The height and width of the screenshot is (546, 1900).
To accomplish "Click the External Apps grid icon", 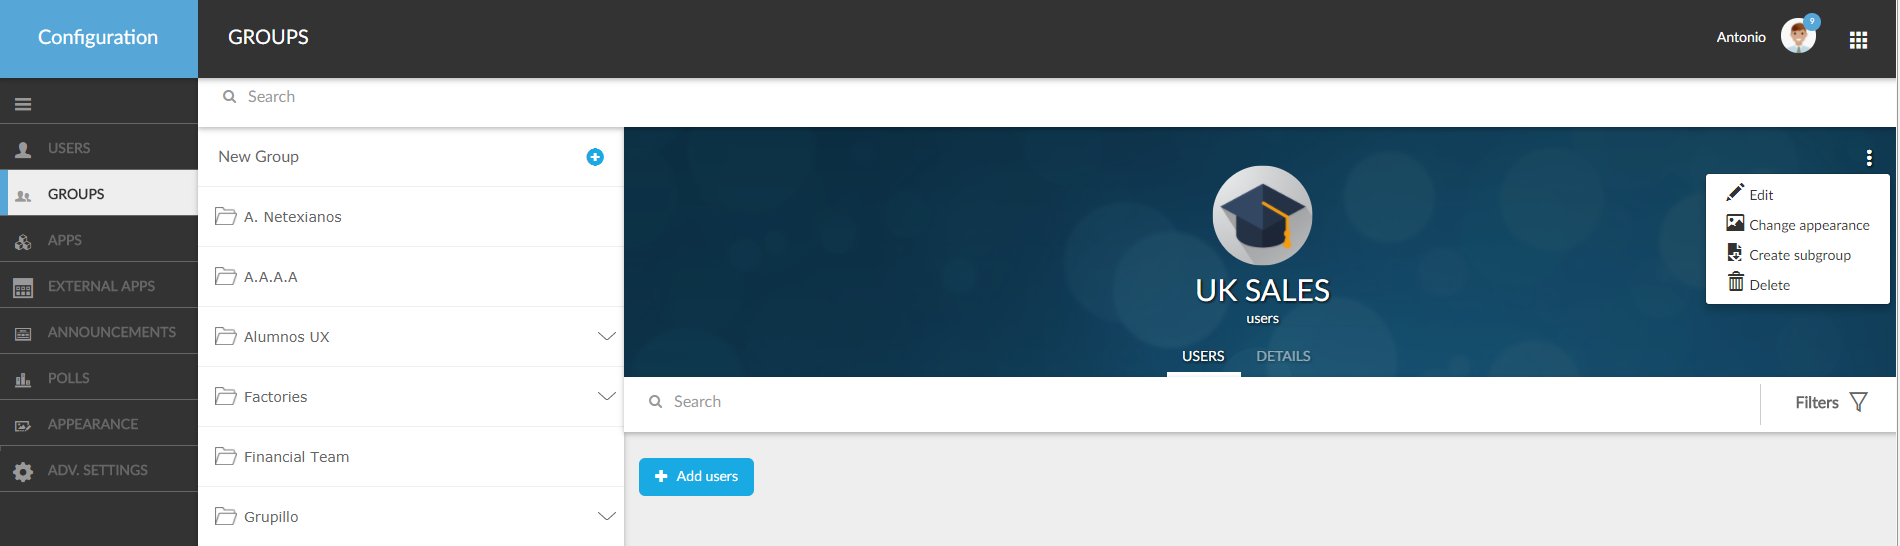I will click(23, 288).
